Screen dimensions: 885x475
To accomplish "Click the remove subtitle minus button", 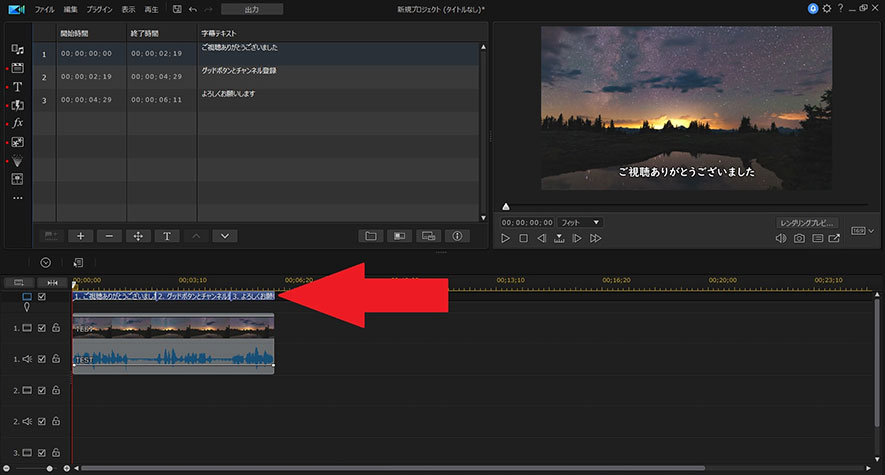I will click(109, 236).
